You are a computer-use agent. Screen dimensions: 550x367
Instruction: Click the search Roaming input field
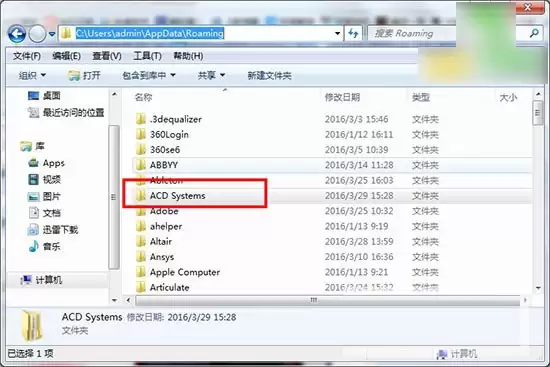(412, 34)
